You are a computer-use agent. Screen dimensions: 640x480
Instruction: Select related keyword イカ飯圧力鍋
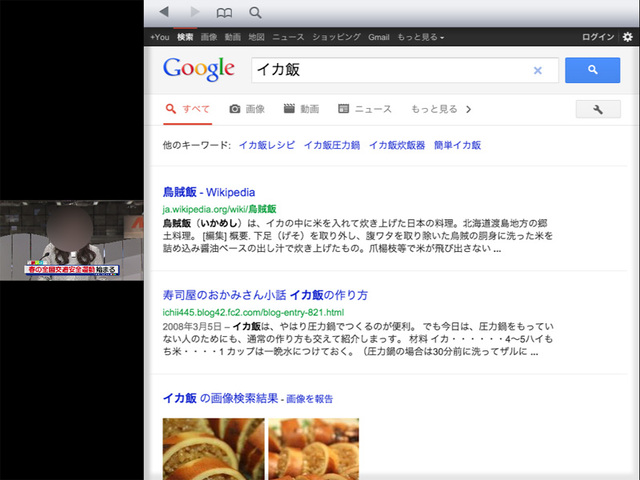point(332,145)
